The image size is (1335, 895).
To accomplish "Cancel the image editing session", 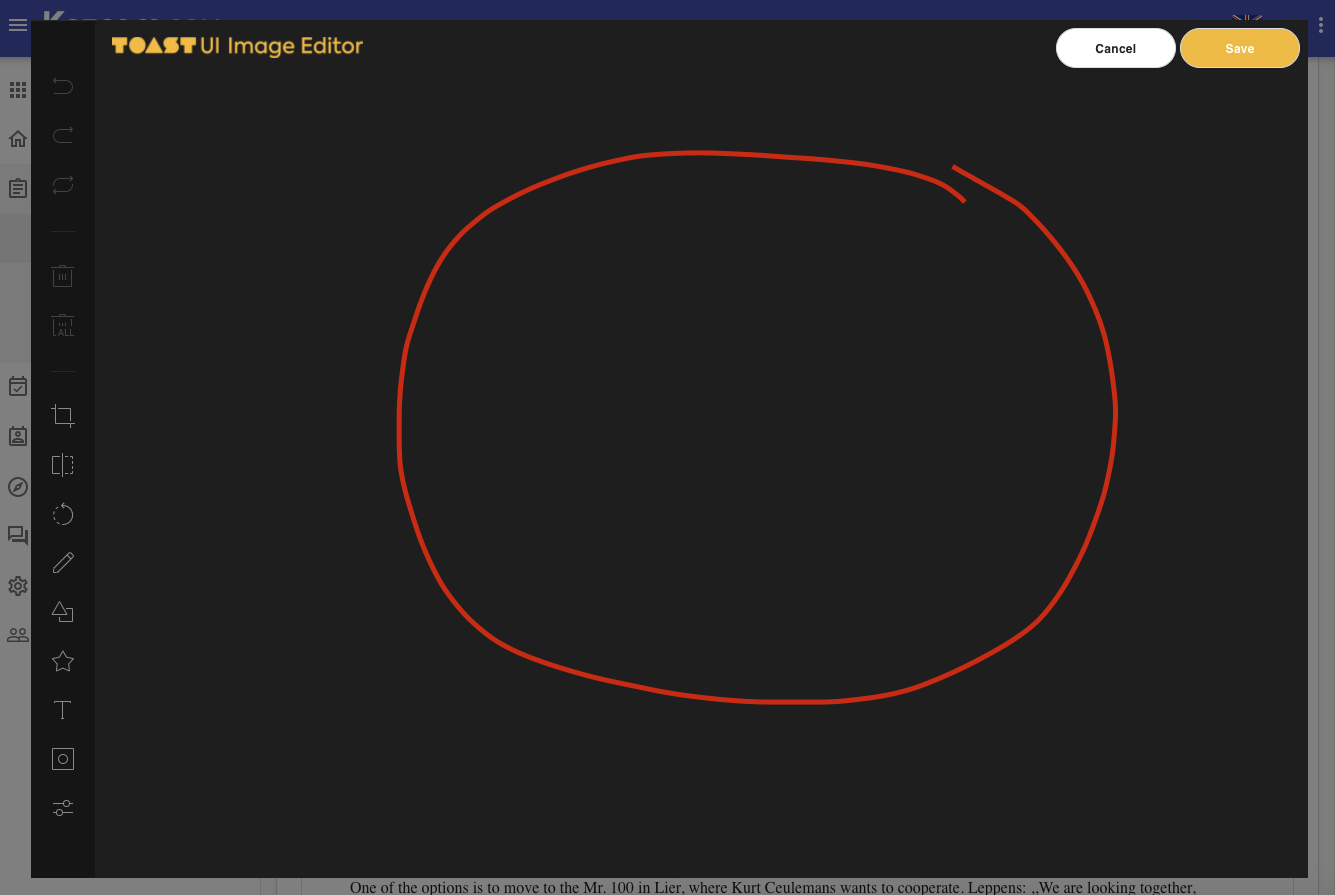I will pyautogui.click(x=1115, y=48).
